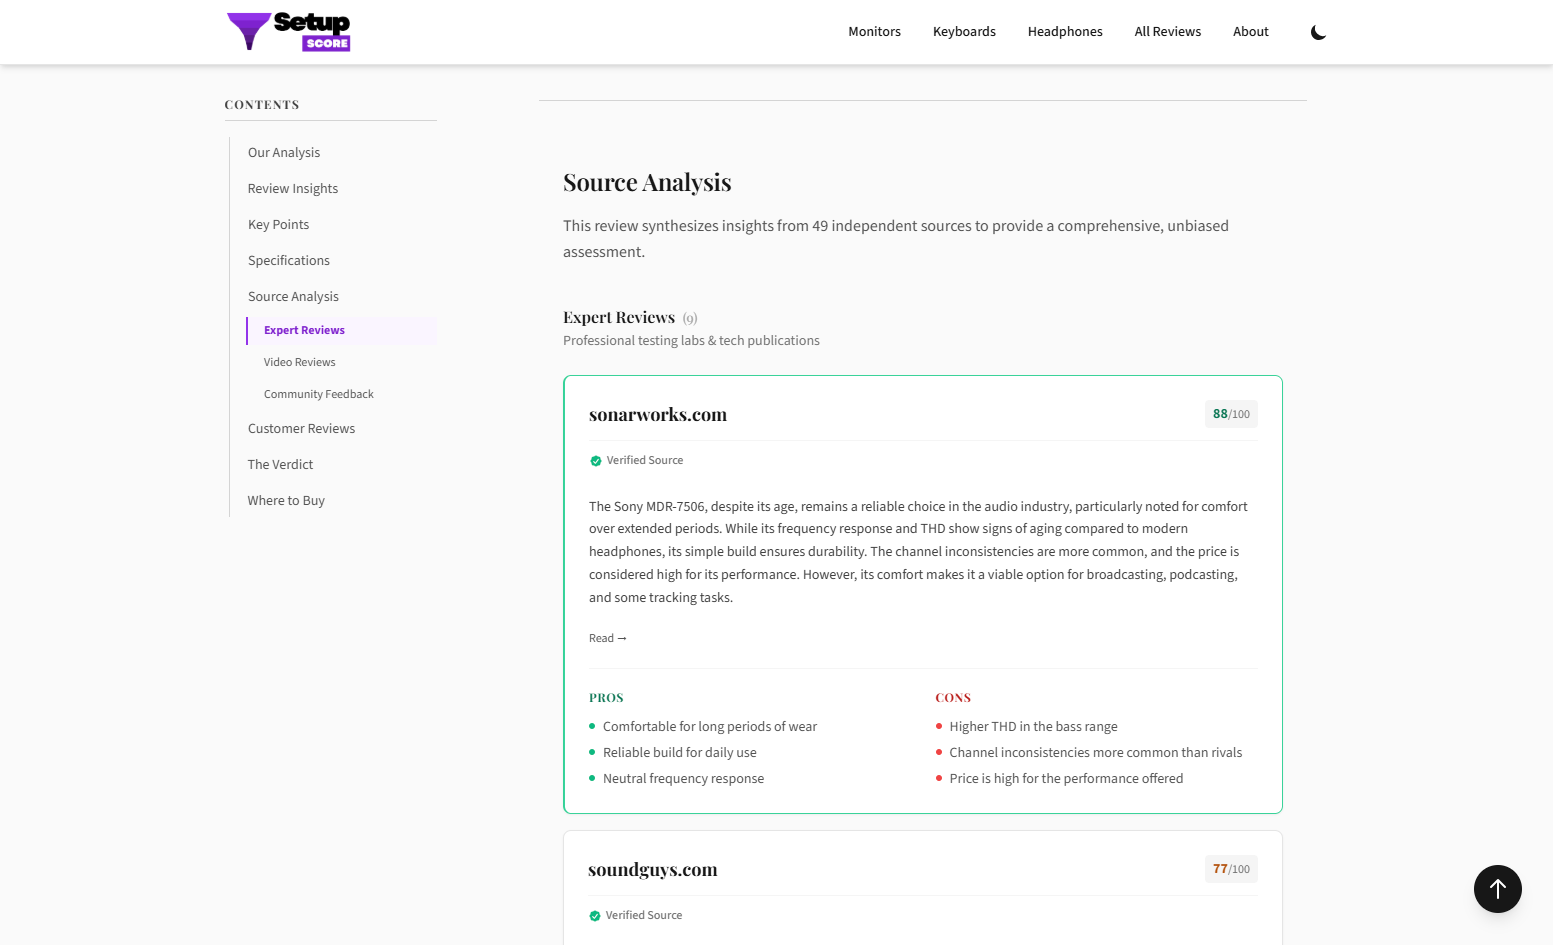This screenshot has height=945, width=1553.
Task: Select Community Feedback in the sidebar
Action: [318, 394]
